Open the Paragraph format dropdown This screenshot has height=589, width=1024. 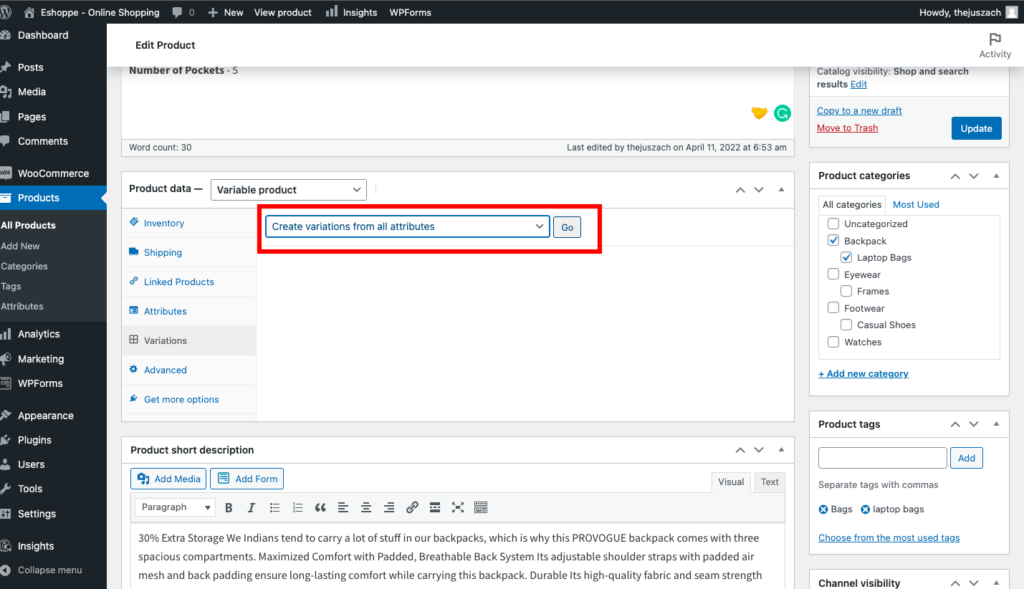tap(174, 507)
